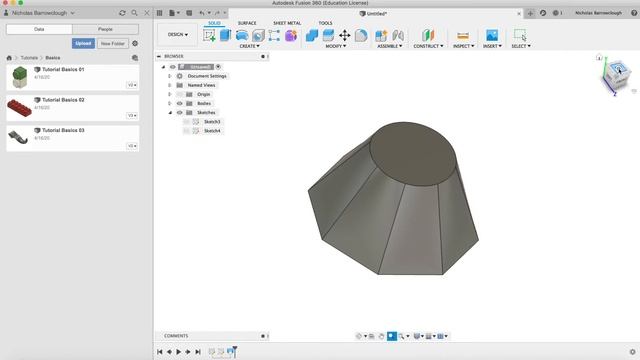The image size is (640, 360).
Task: Open timeline settings gear
Action: pos(632,352)
